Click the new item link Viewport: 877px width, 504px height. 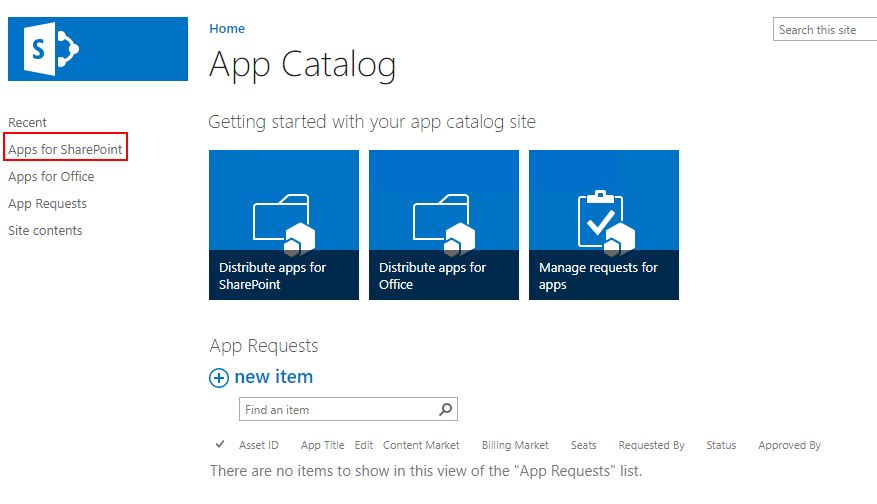coord(273,377)
